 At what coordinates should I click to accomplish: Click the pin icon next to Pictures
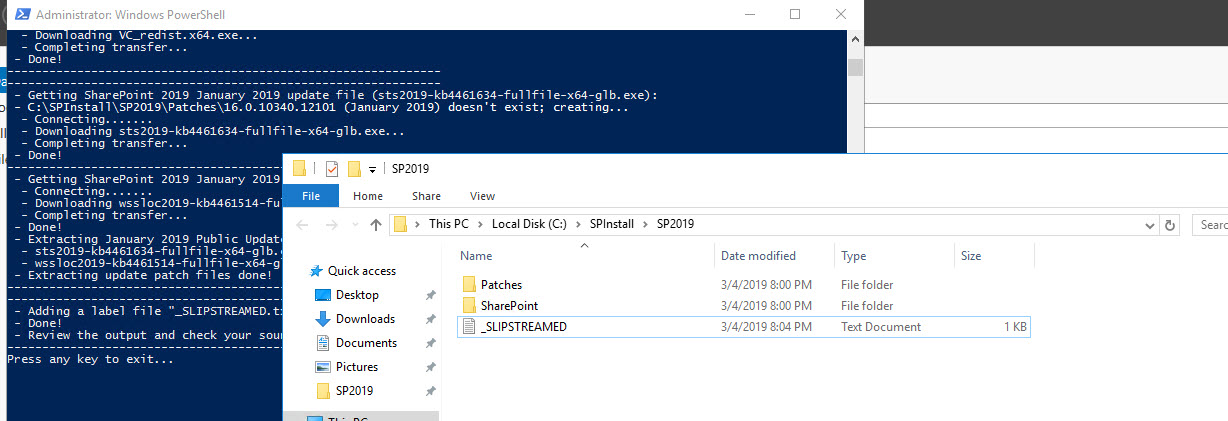tap(430, 367)
